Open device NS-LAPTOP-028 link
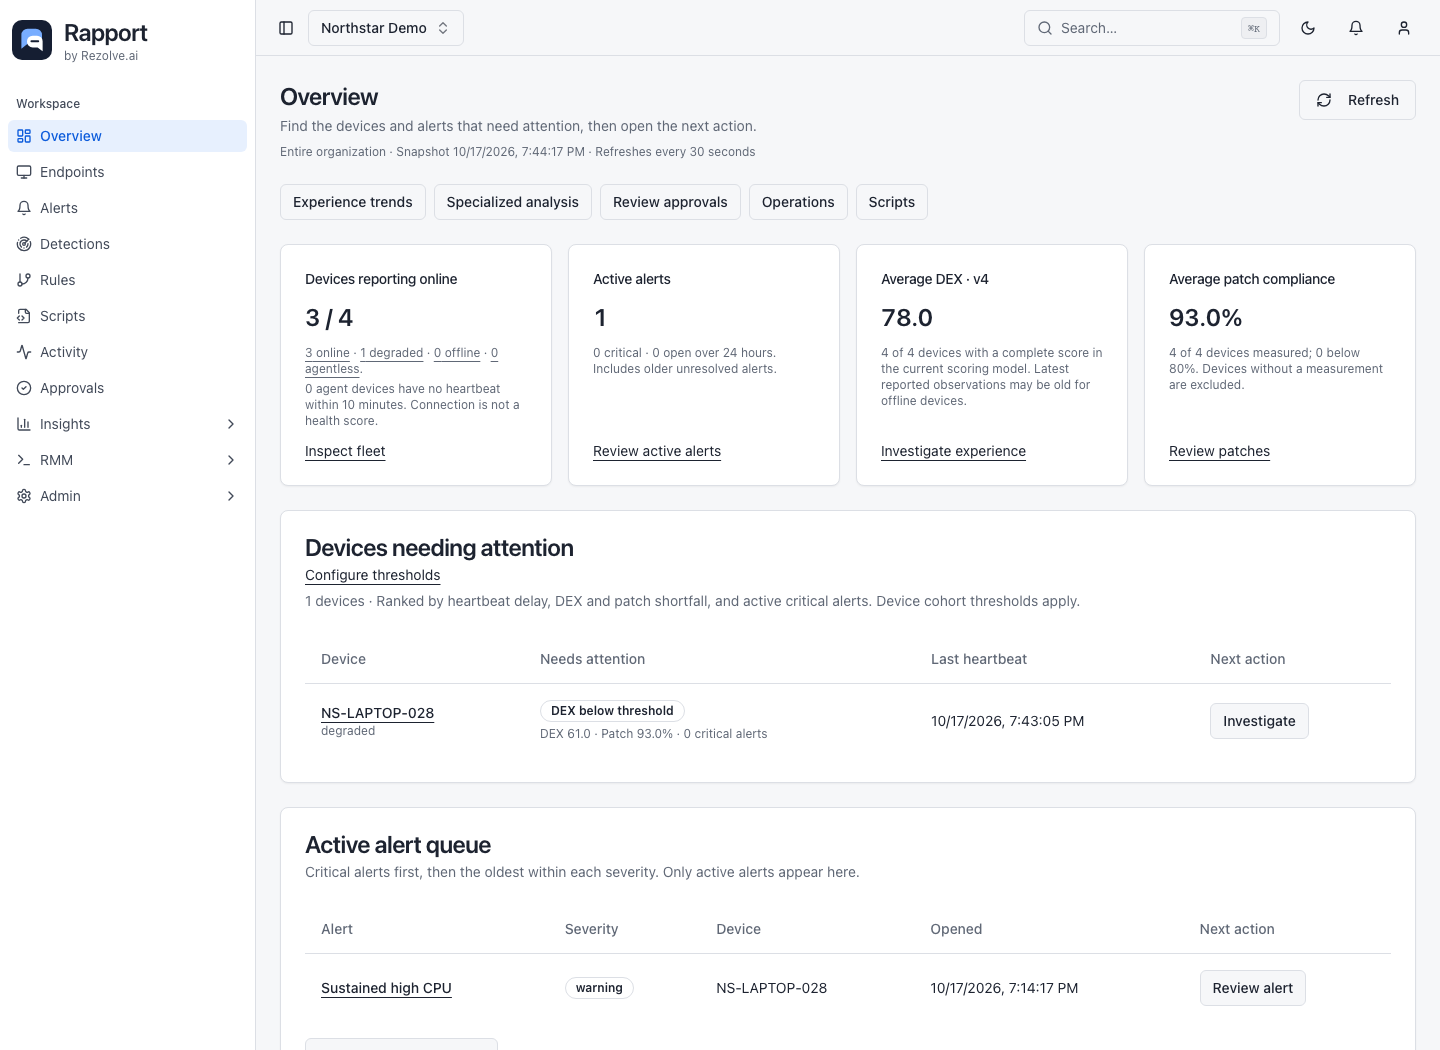Viewport: 1440px width, 1050px height. pos(377,713)
